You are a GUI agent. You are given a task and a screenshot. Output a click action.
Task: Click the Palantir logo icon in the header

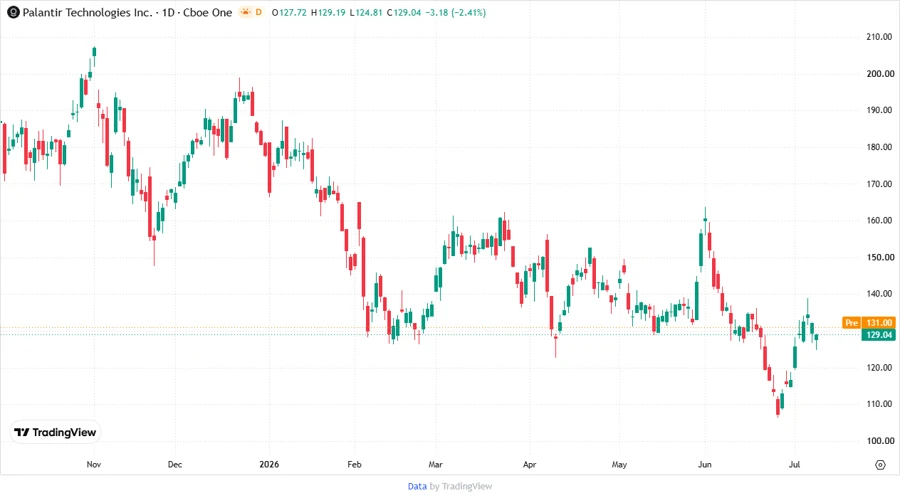[x=13, y=12]
